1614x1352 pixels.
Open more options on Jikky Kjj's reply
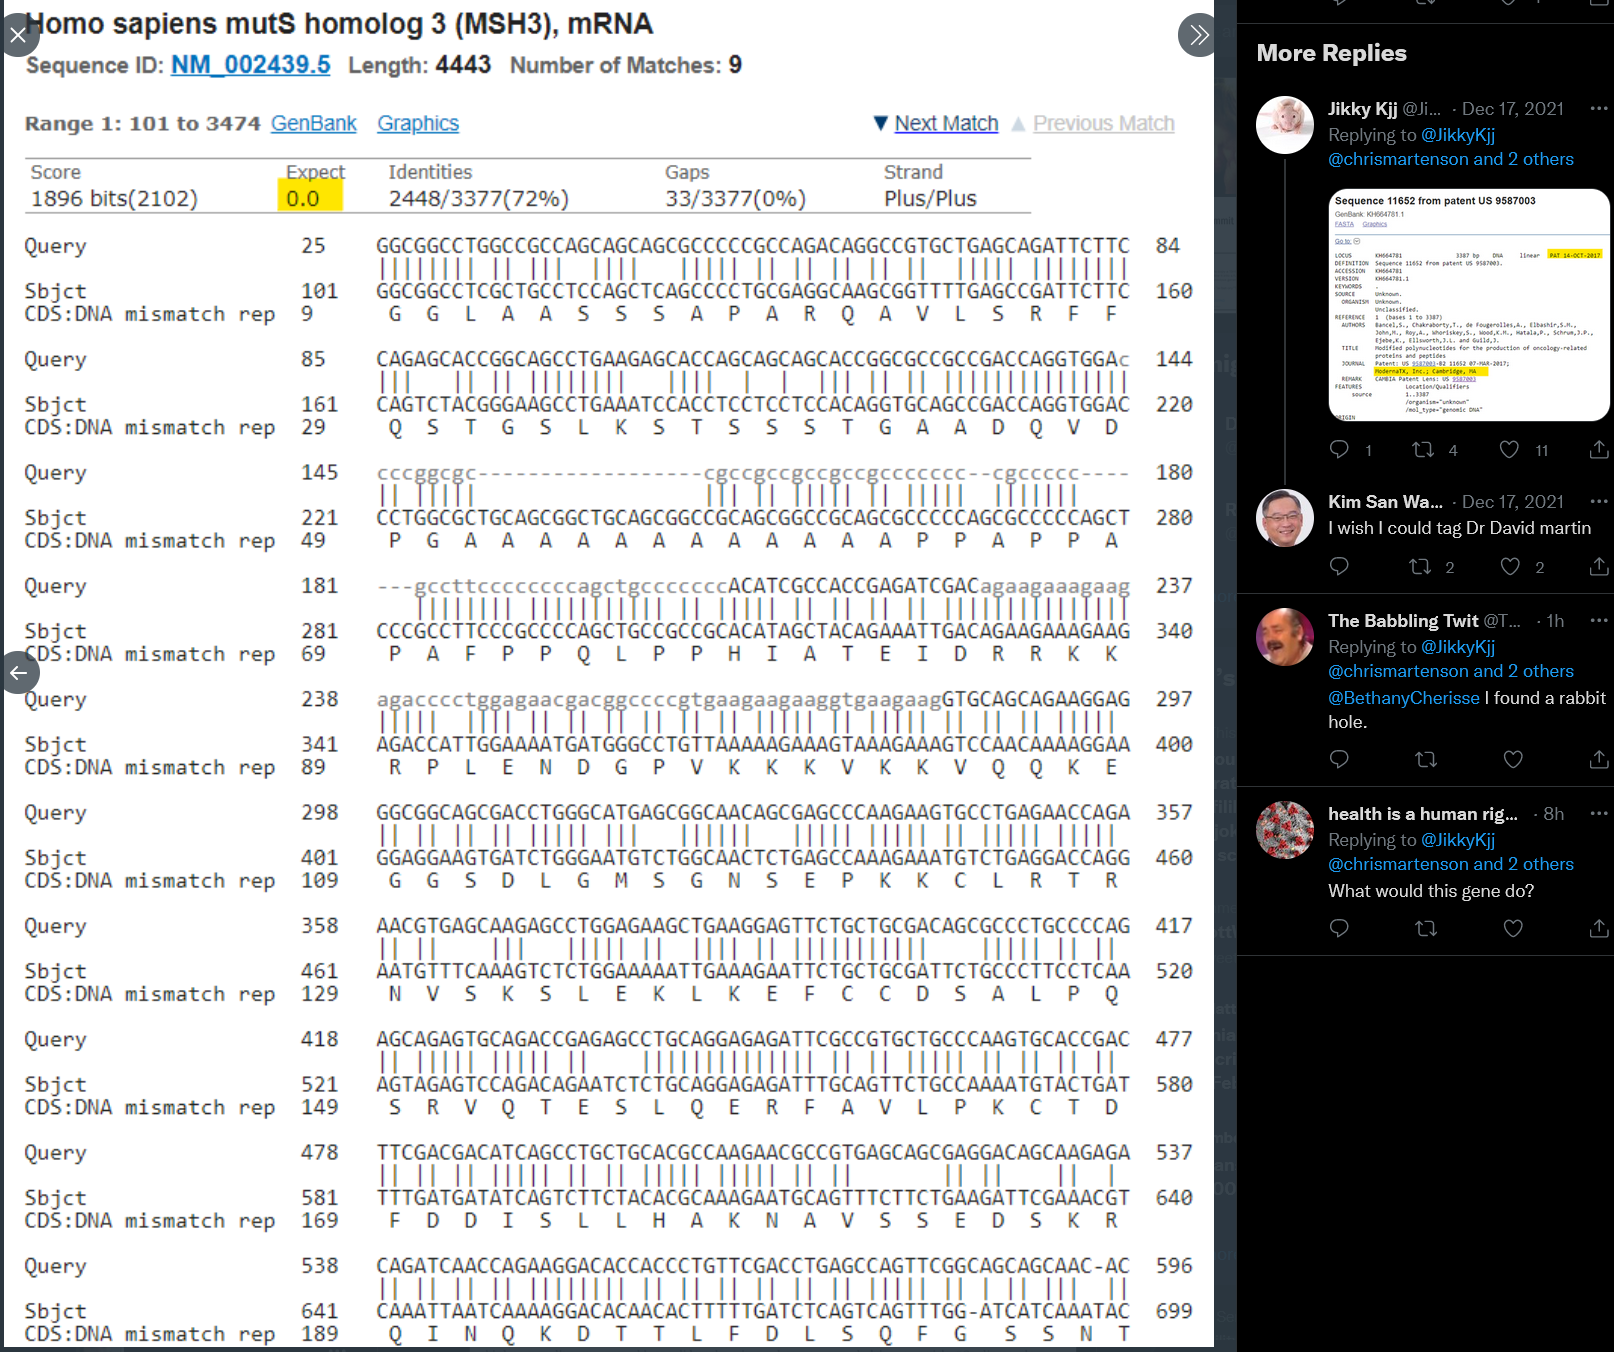click(1599, 109)
